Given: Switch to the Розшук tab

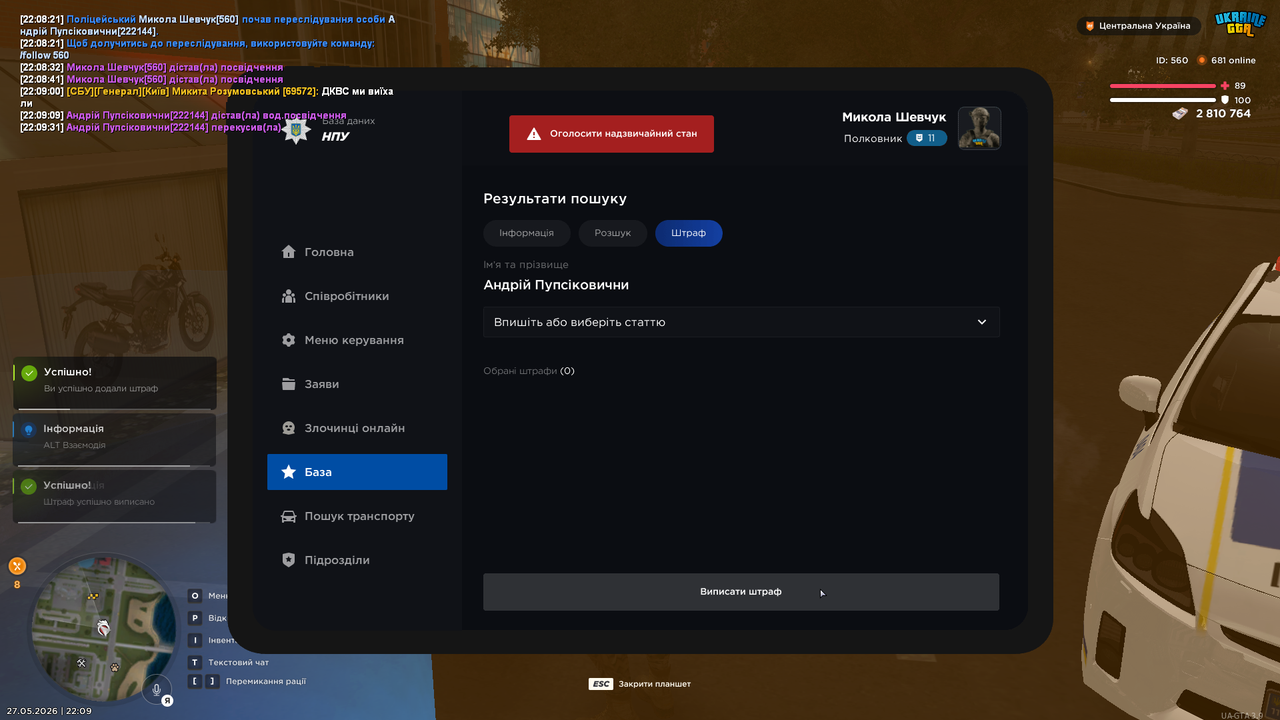Looking at the screenshot, I should pyautogui.click(x=613, y=233).
